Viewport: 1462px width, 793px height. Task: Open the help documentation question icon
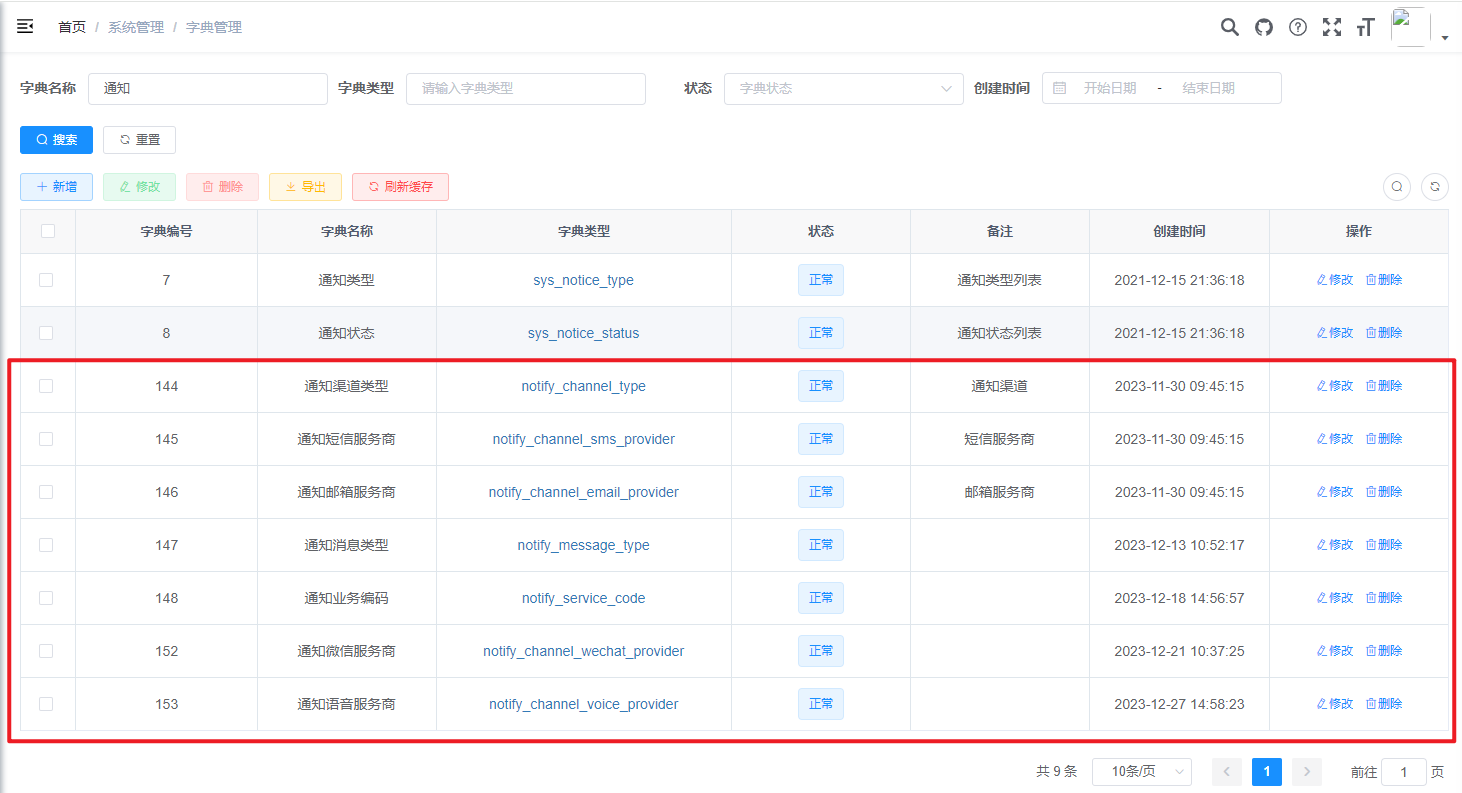1298,27
